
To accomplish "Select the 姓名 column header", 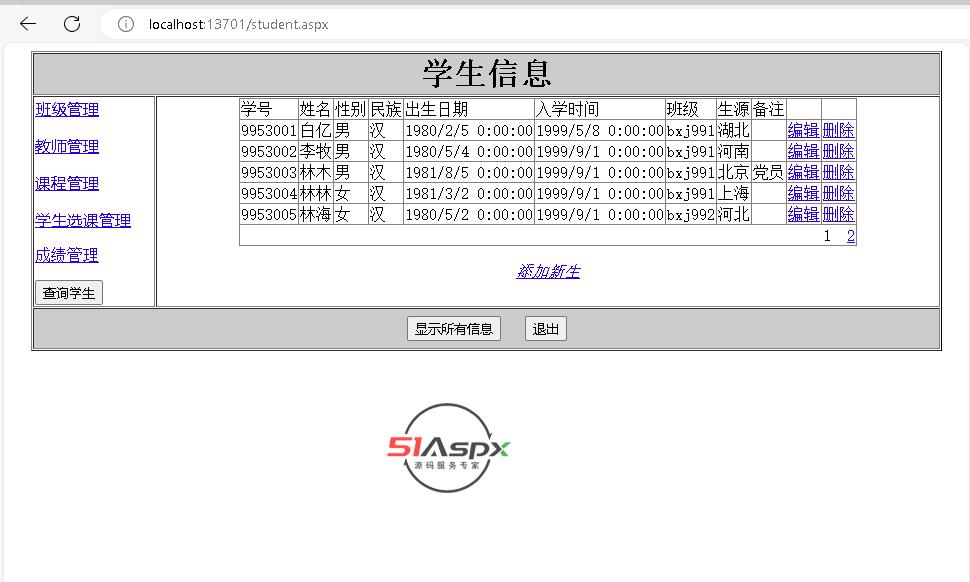I will pyautogui.click(x=315, y=109).
